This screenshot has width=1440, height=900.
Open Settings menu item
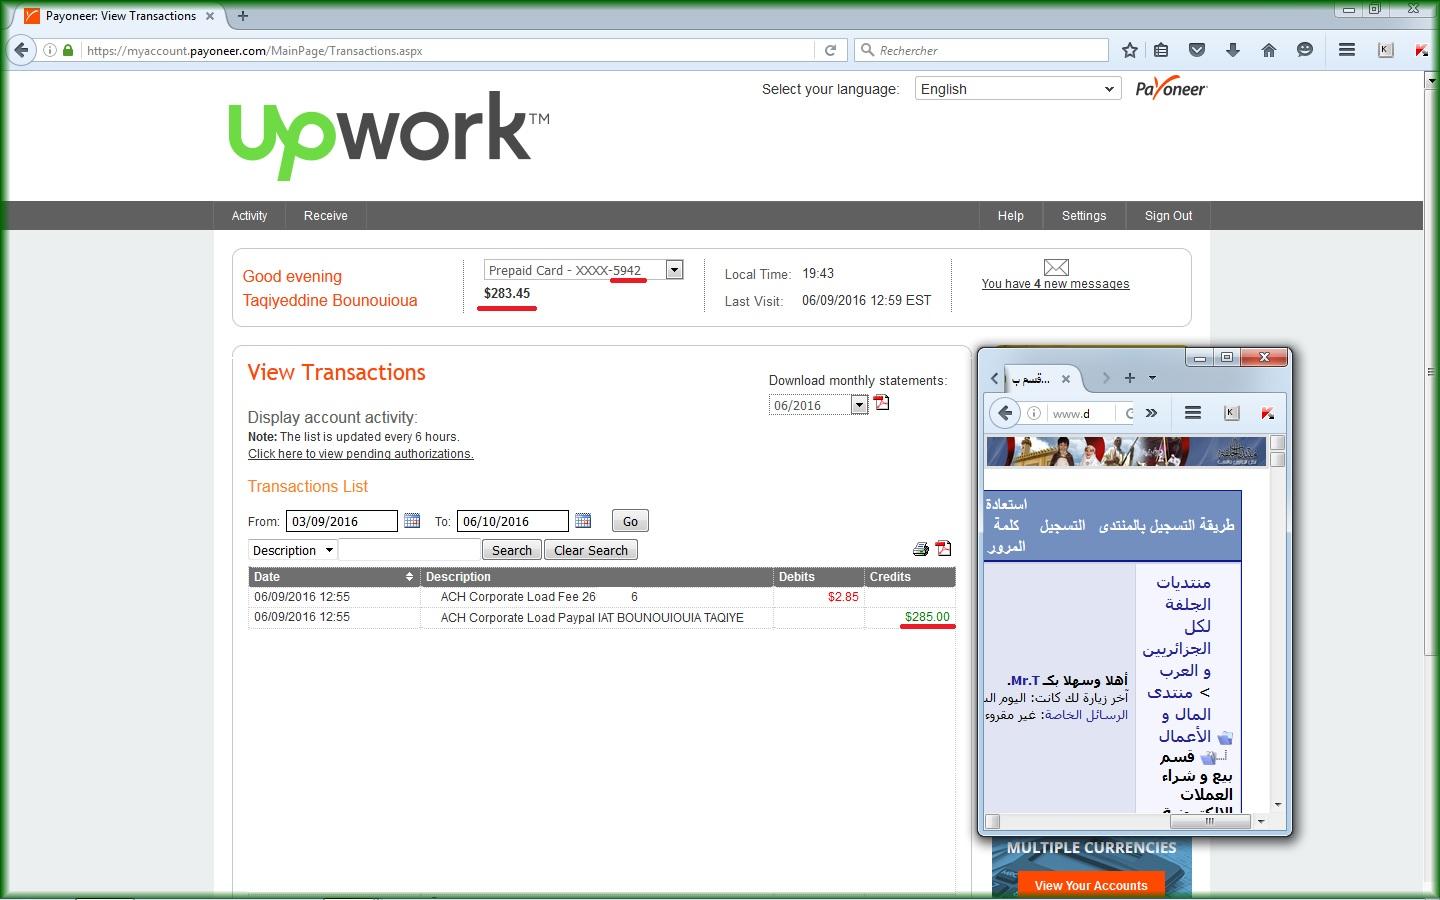1084,216
